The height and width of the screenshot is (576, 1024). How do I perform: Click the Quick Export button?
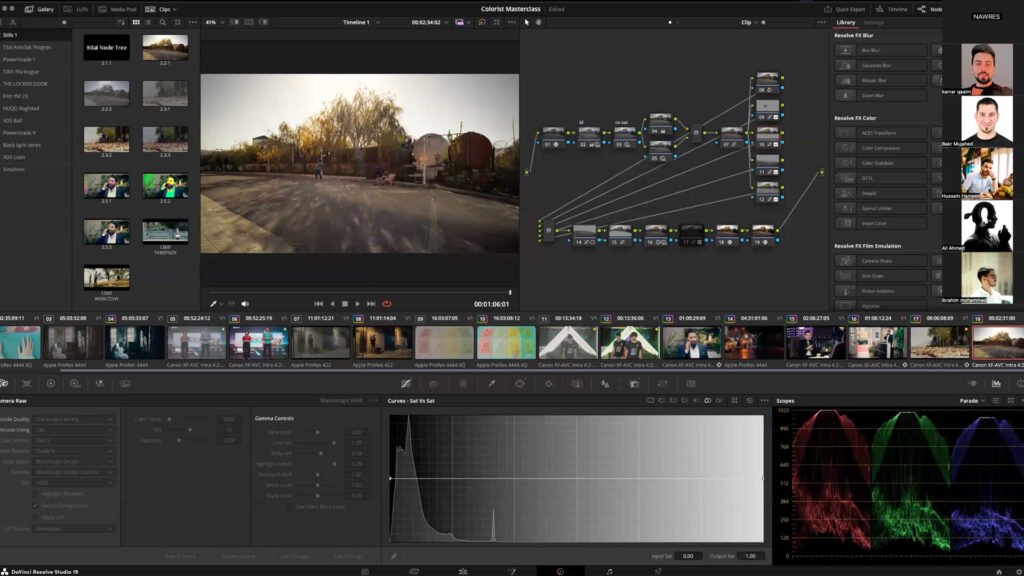coord(844,9)
